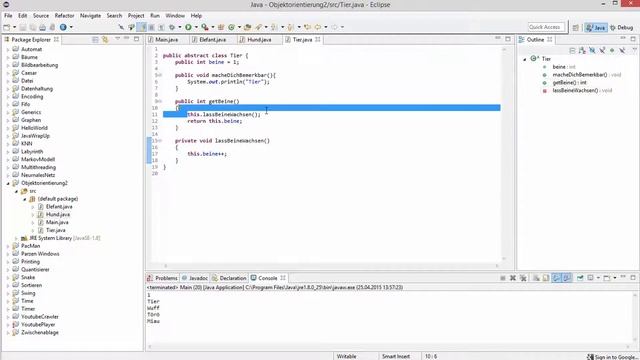Switch to the Debug perspective

pyautogui.click(x=621, y=27)
